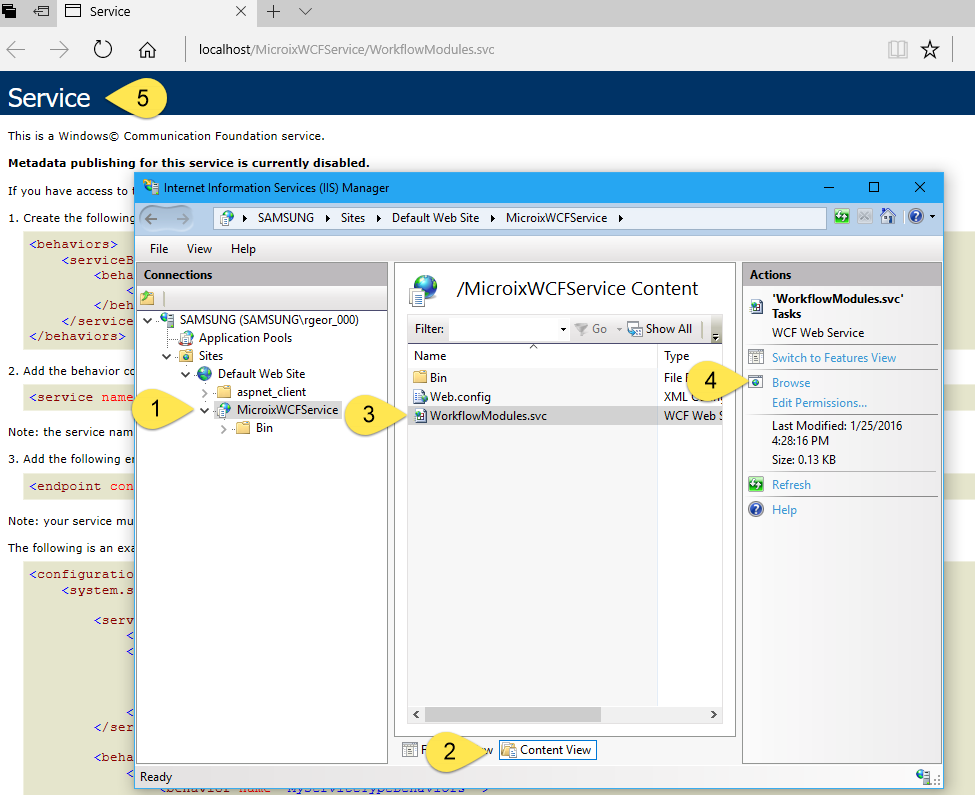Click the browser home icon
The image size is (975, 795).
(147, 50)
